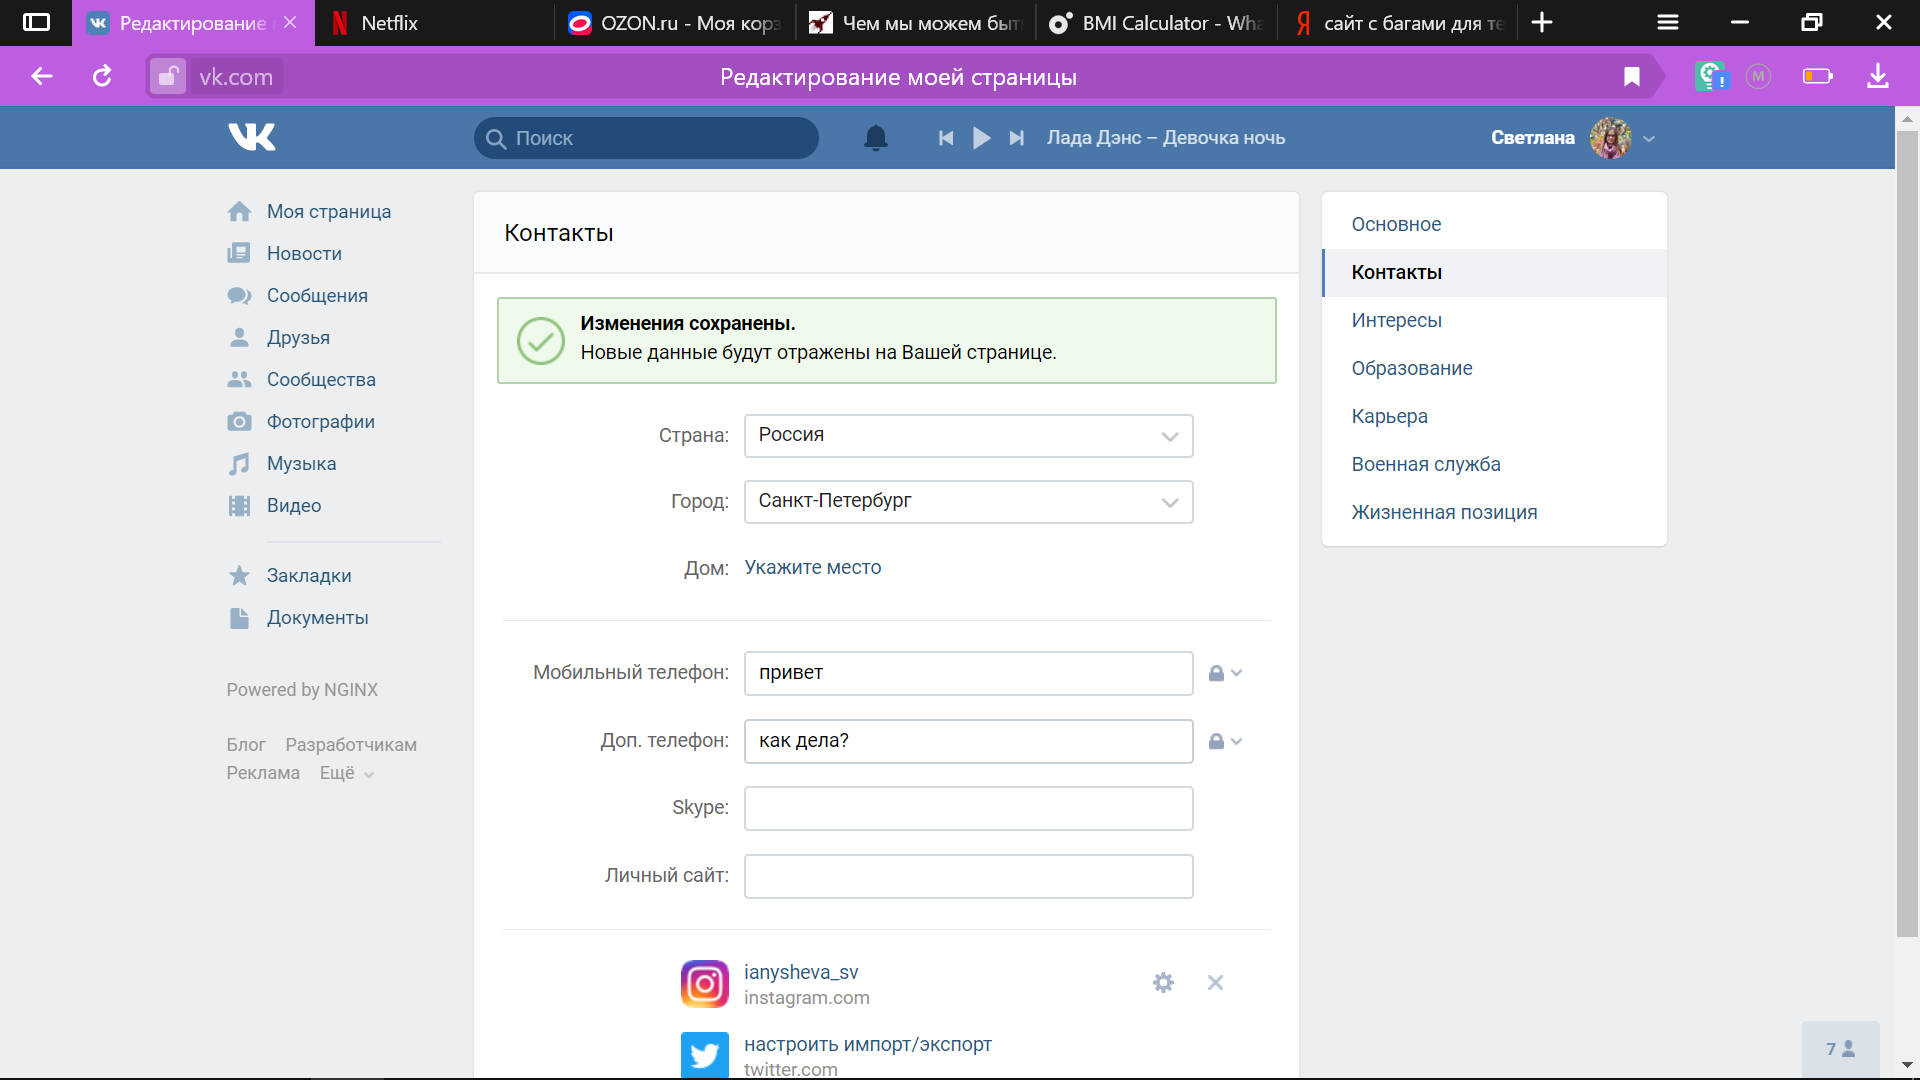1920x1080 pixels.
Task: Open Сообщения in left sidebar
Action: (x=316, y=295)
